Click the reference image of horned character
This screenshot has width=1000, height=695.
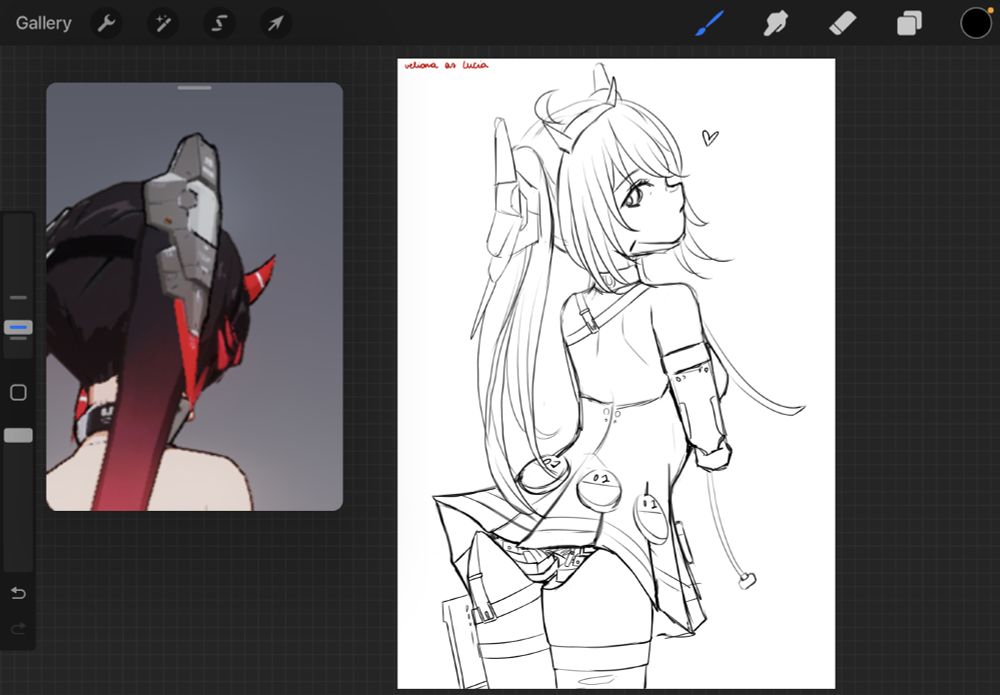tap(195, 296)
